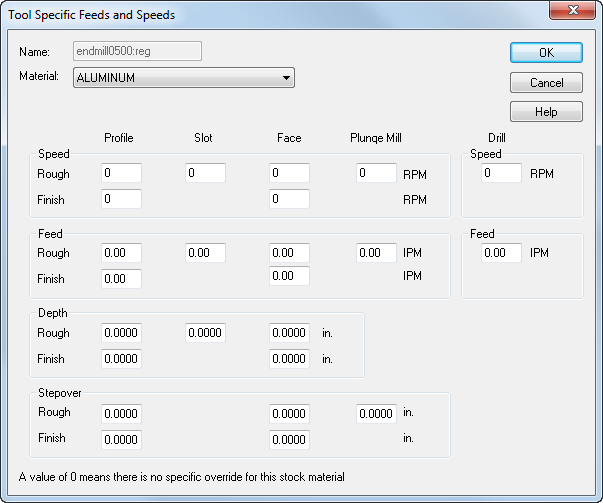The height and width of the screenshot is (503, 603).
Task: Open the Help dialog button
Action: tap(546, 112)
